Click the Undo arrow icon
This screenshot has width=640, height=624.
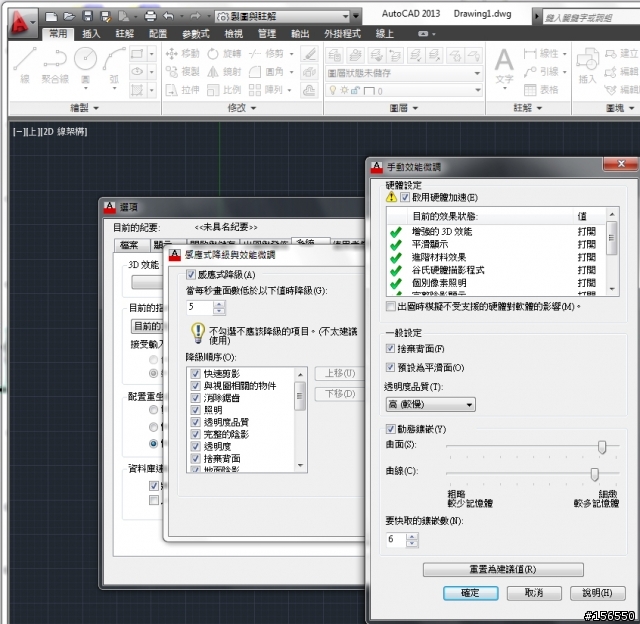click(168, 16)
